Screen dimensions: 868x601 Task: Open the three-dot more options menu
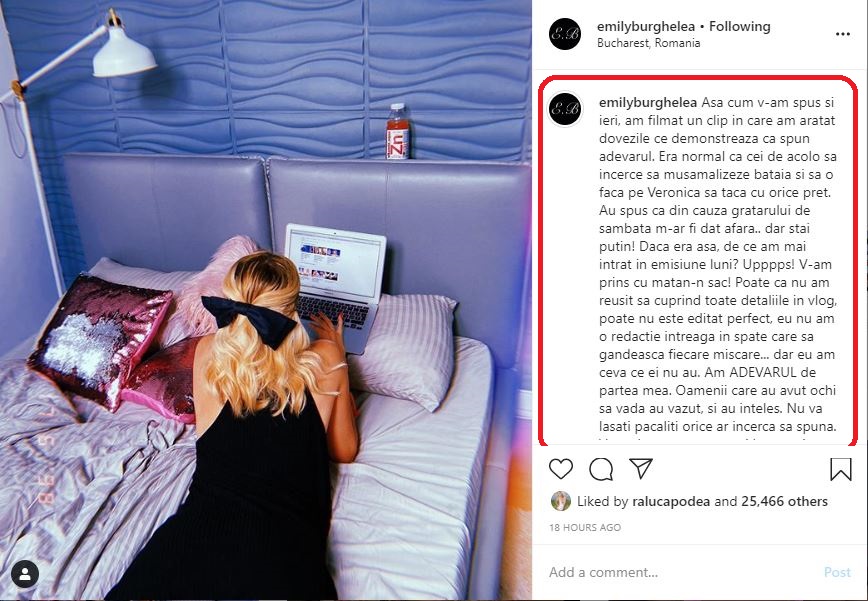843,34
